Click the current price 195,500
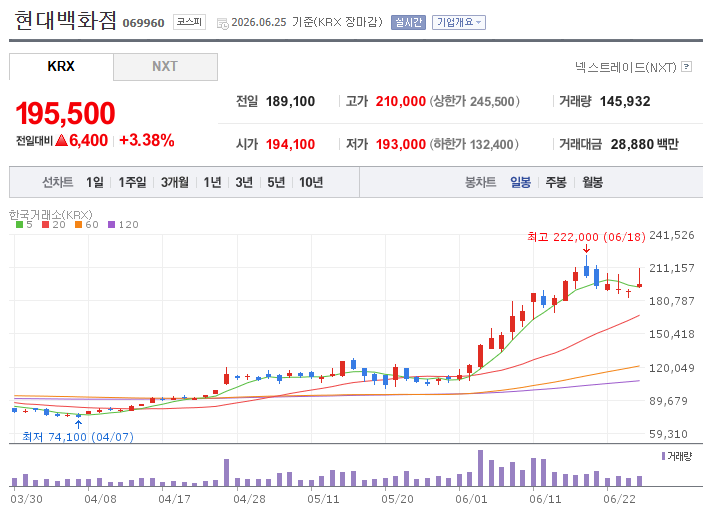Viewport: 703px width, 513px height. 65,113
